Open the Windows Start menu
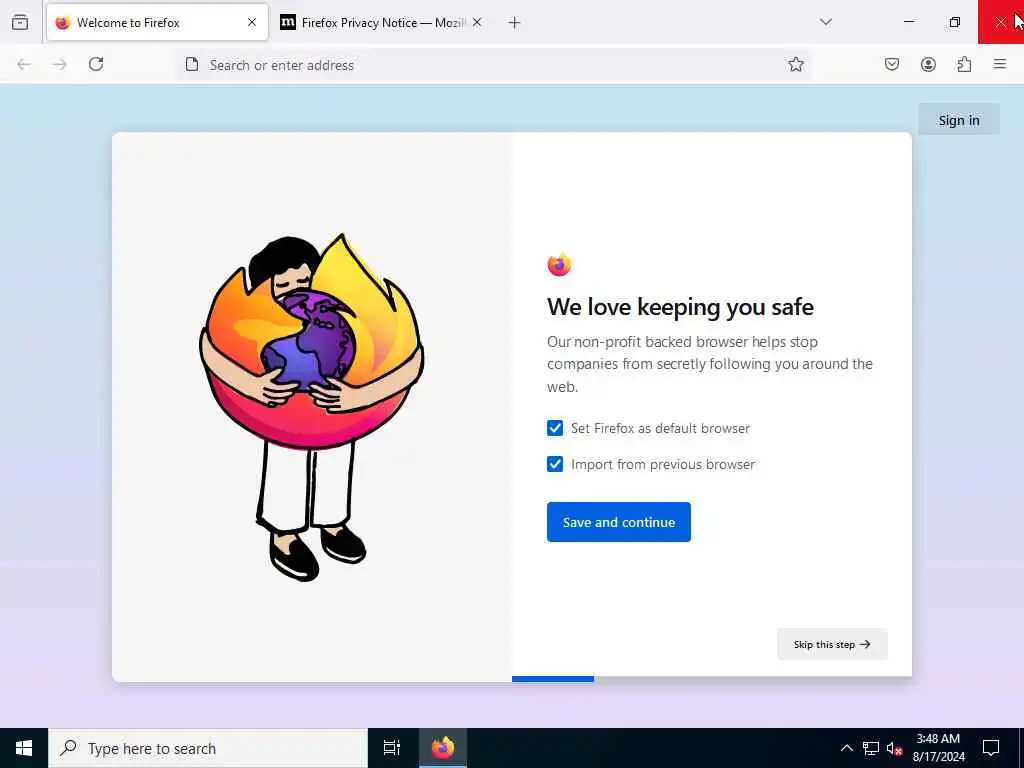 point(24,748)
